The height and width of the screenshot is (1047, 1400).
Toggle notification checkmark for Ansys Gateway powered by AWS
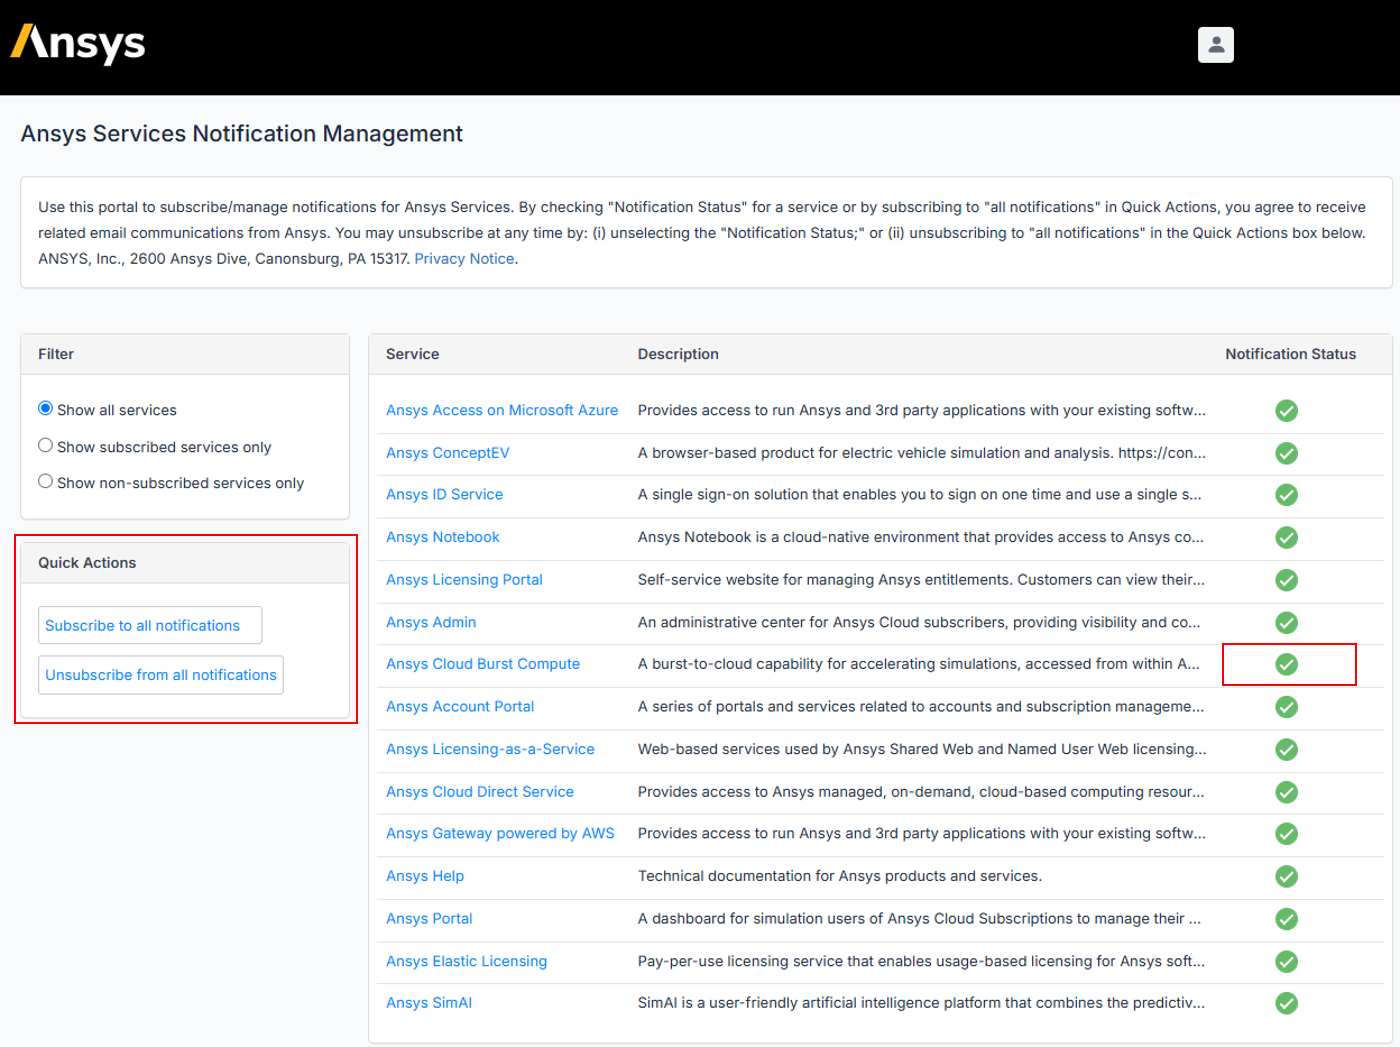[x=1286, y=834]
